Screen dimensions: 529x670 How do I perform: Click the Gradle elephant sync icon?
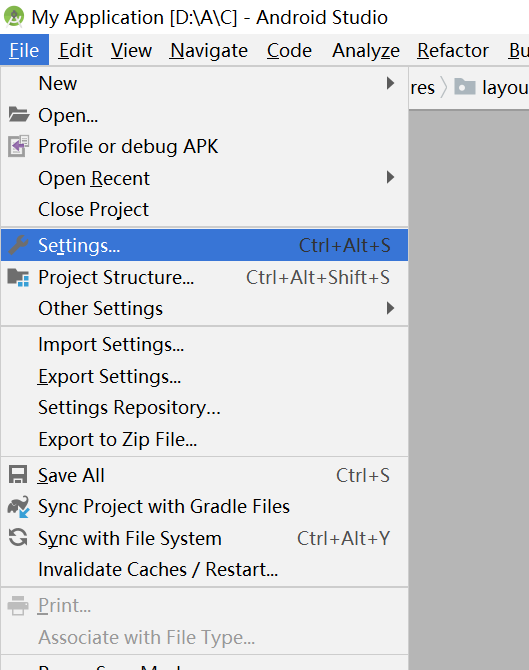pyautogui.click(x=18, y=506)
